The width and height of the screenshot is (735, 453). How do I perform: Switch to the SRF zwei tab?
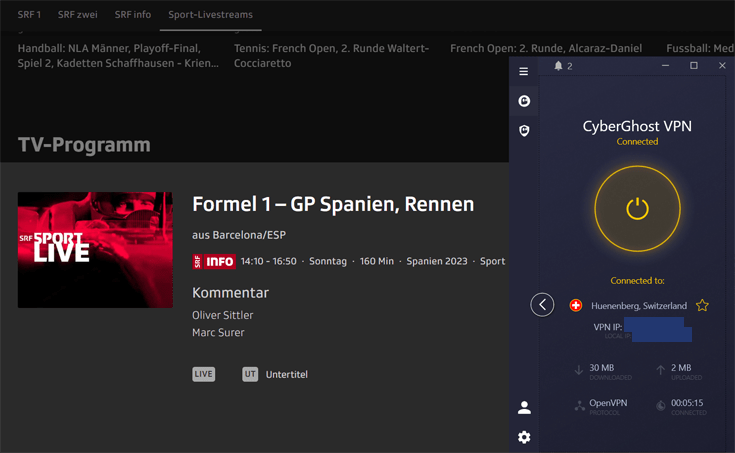point(78,15)
